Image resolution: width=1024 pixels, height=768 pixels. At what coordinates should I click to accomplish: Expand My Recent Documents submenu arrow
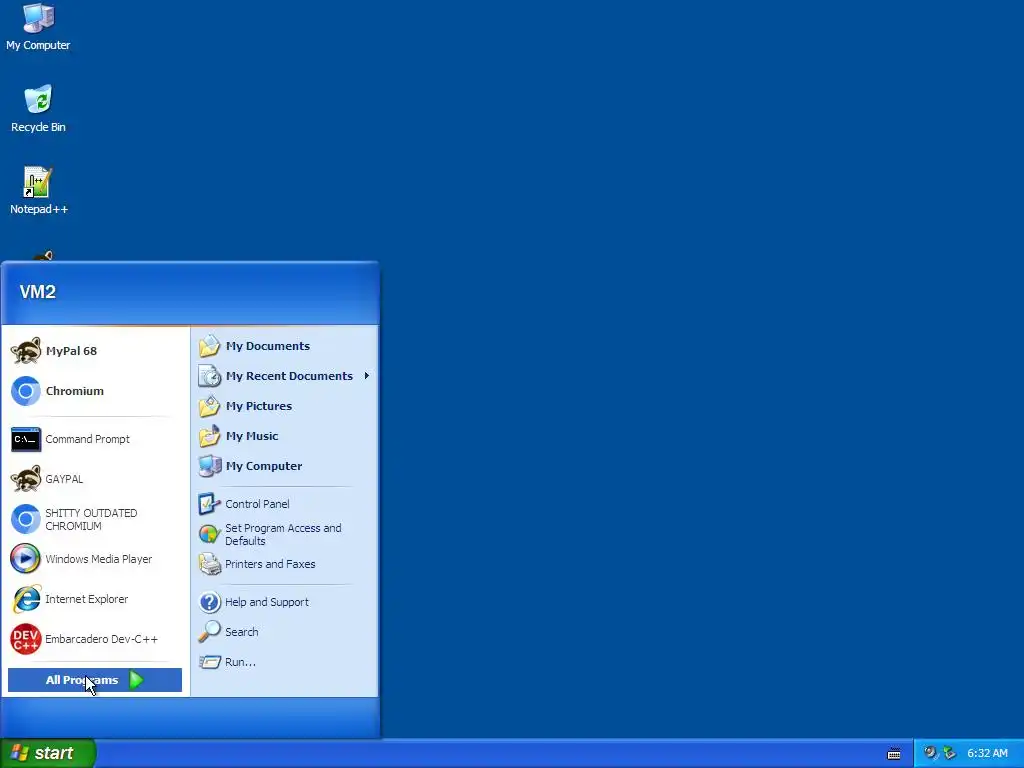(367, 376)
